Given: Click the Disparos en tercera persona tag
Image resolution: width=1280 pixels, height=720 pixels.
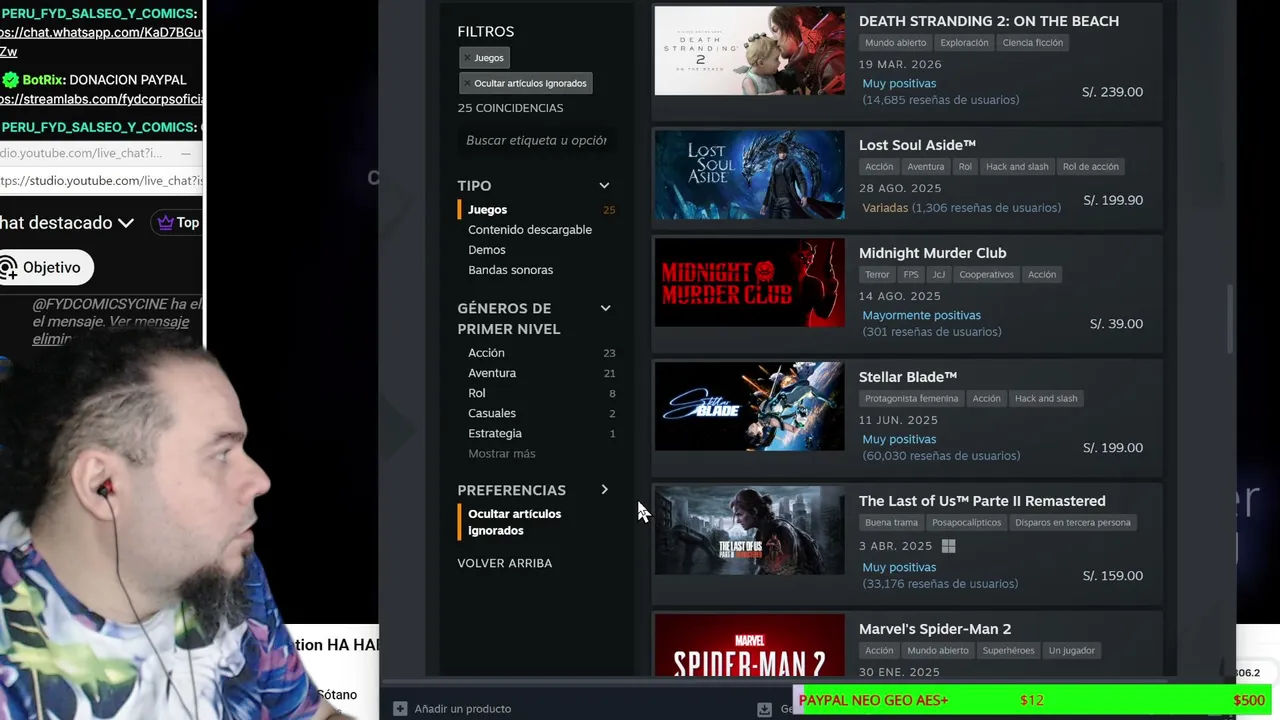Looking at the screenshot, I should [1072, 523].
